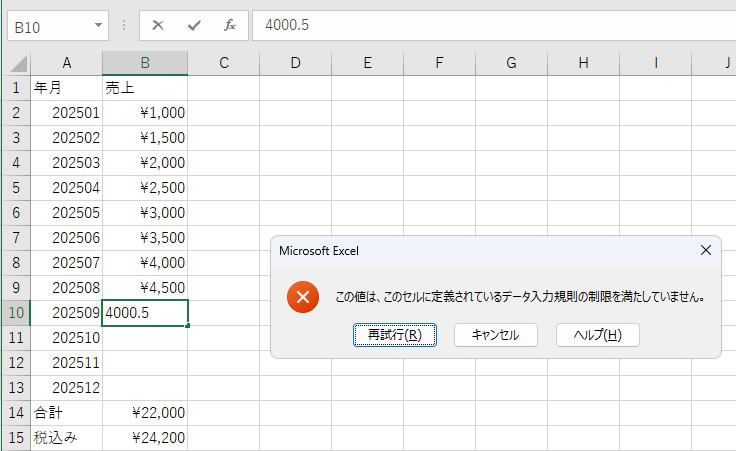736x451 pixels.
Task: Click cell containing 202511
Action: (x=67, y=363)
